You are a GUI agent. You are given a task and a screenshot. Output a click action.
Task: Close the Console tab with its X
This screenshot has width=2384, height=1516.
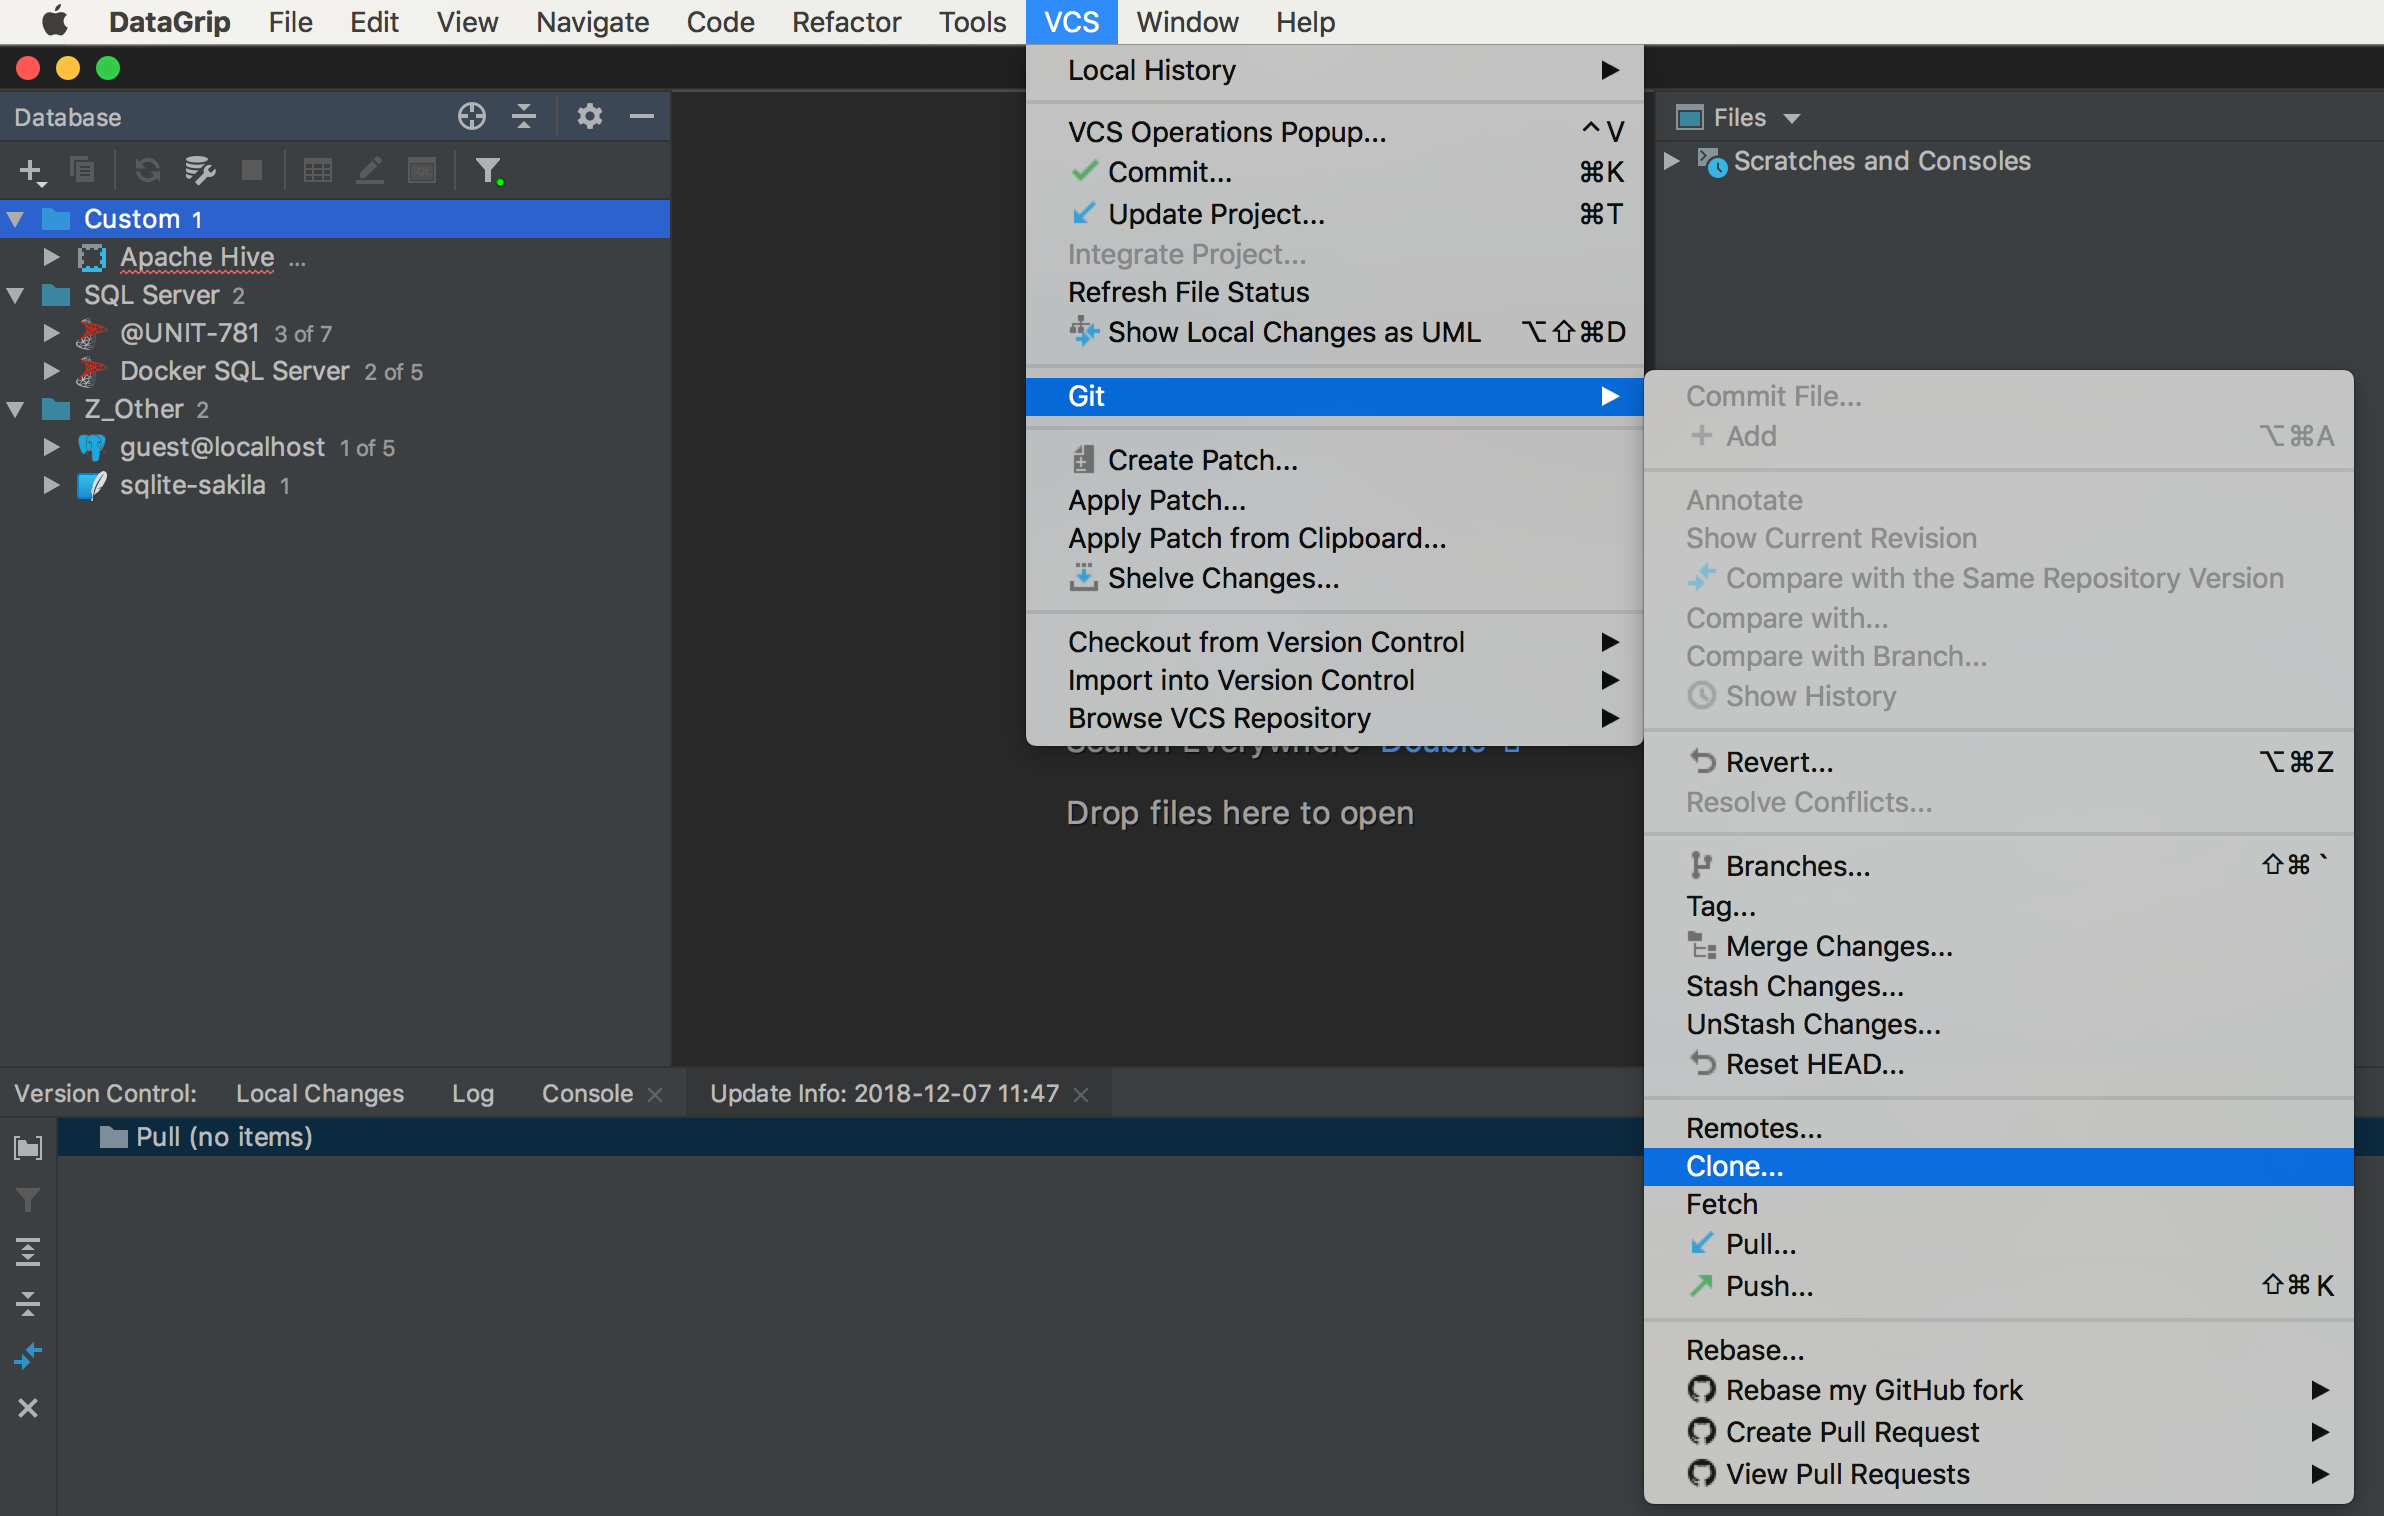pyautogui.click(x=655, y=1095)
